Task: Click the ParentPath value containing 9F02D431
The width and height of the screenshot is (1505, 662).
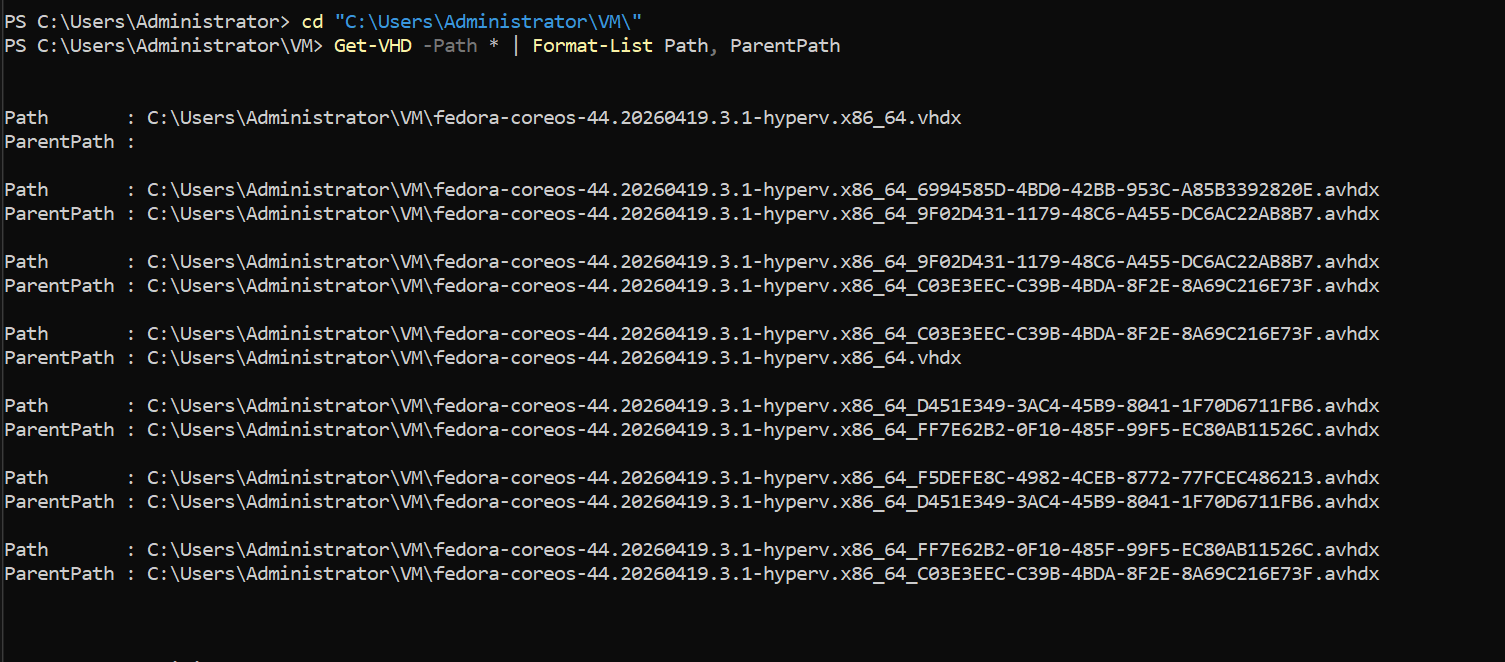Action: (x=763, y=213)
